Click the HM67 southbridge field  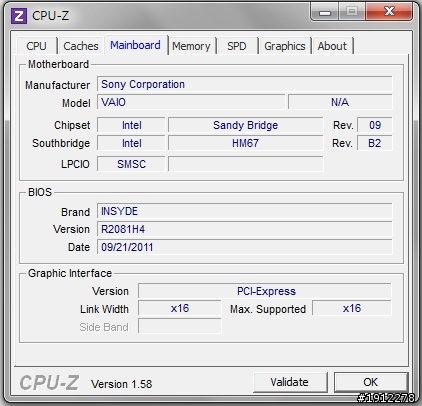(246, 143)
